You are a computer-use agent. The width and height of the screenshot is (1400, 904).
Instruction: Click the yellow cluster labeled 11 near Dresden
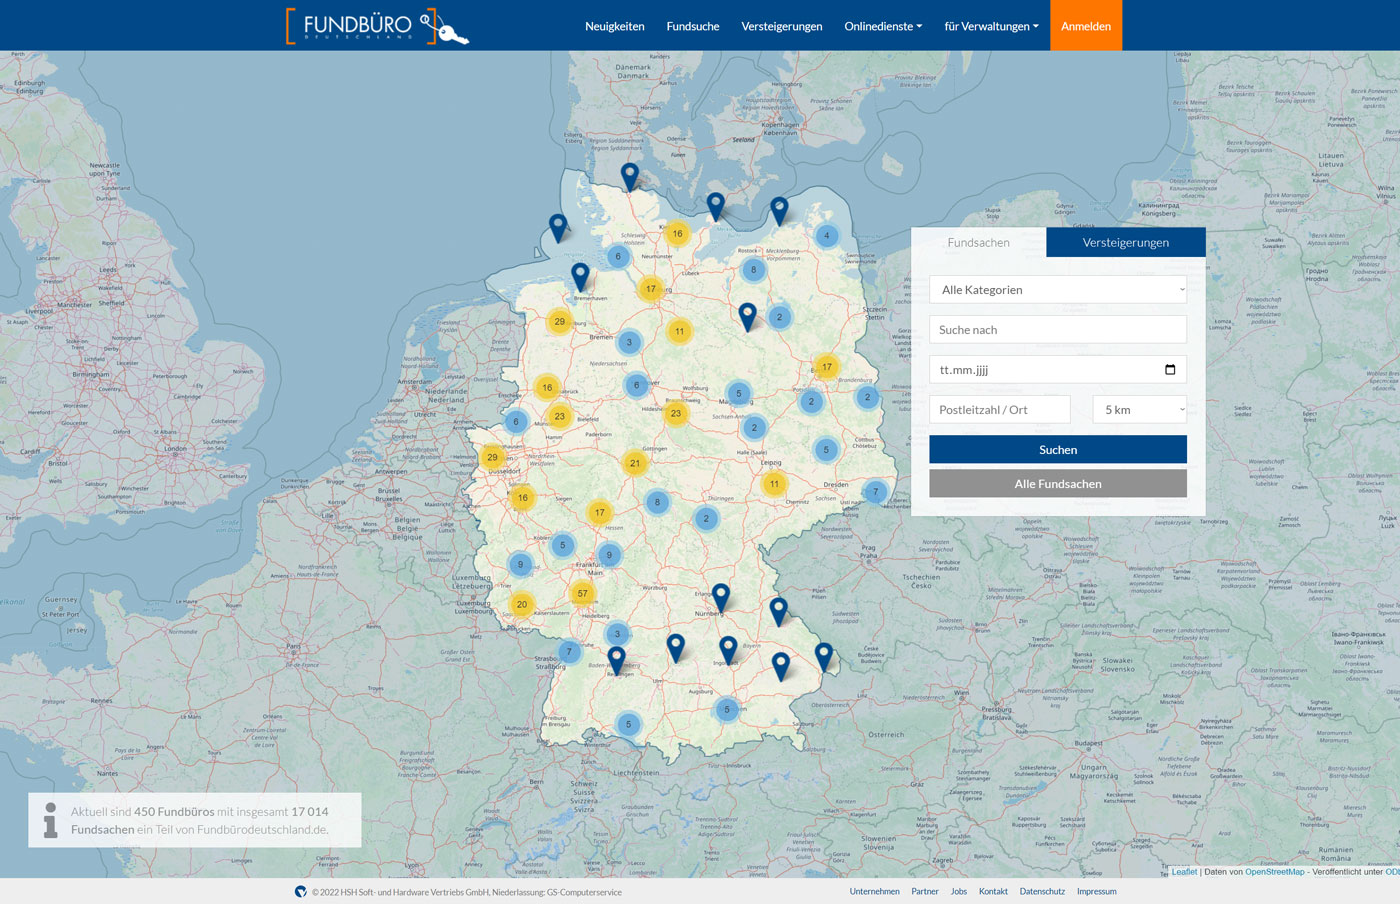pyautogui.click(x=774, y=484)
